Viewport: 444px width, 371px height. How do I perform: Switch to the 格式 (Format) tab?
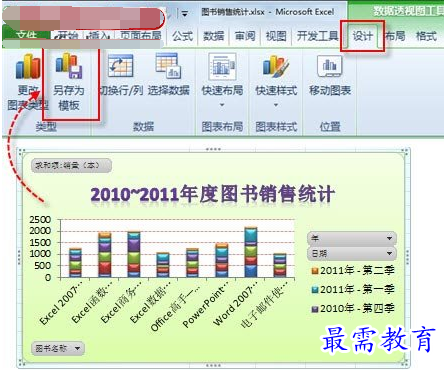(x=426, y=36)
